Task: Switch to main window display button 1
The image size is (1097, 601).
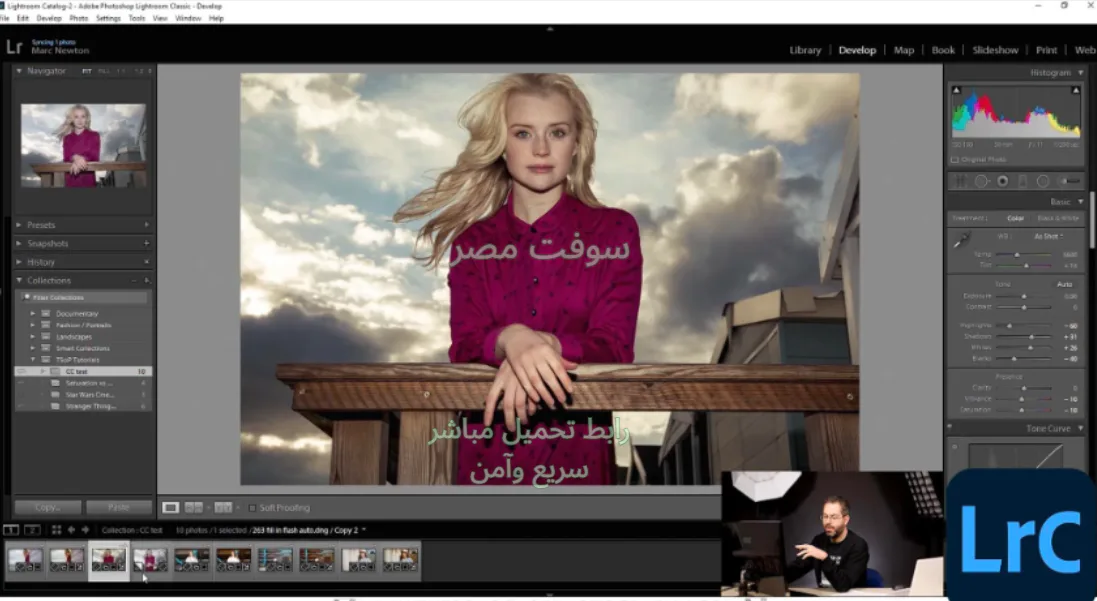Action: pyautogui.click(x=11, y=530)
